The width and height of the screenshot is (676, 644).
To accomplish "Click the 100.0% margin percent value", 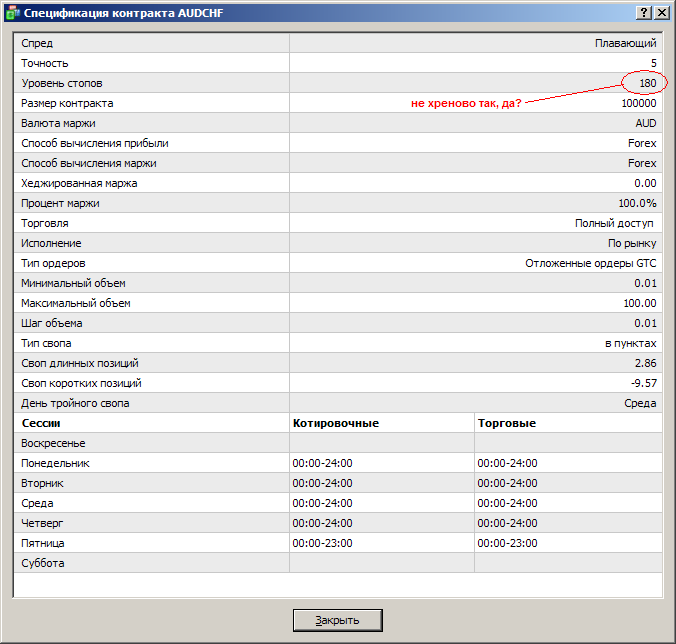I will click(638, 203).
